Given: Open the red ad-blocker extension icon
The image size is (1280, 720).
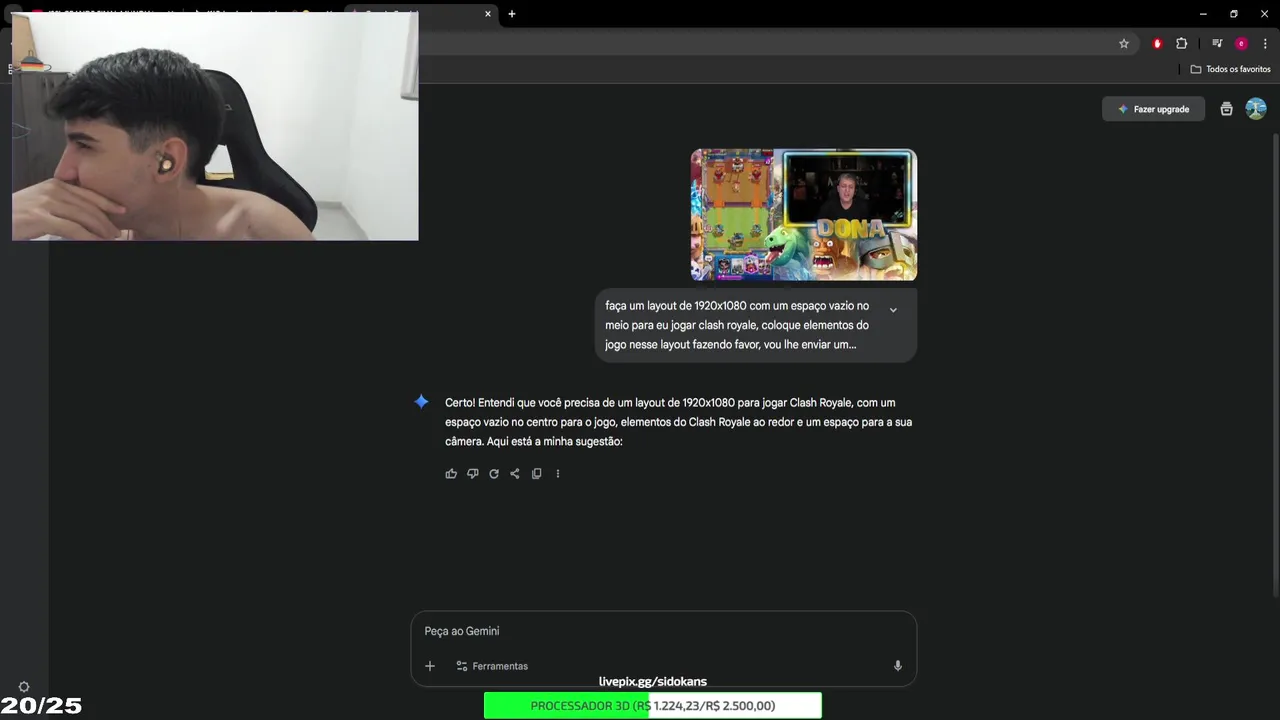Looking at the screenshot, I should (1157, 44).
